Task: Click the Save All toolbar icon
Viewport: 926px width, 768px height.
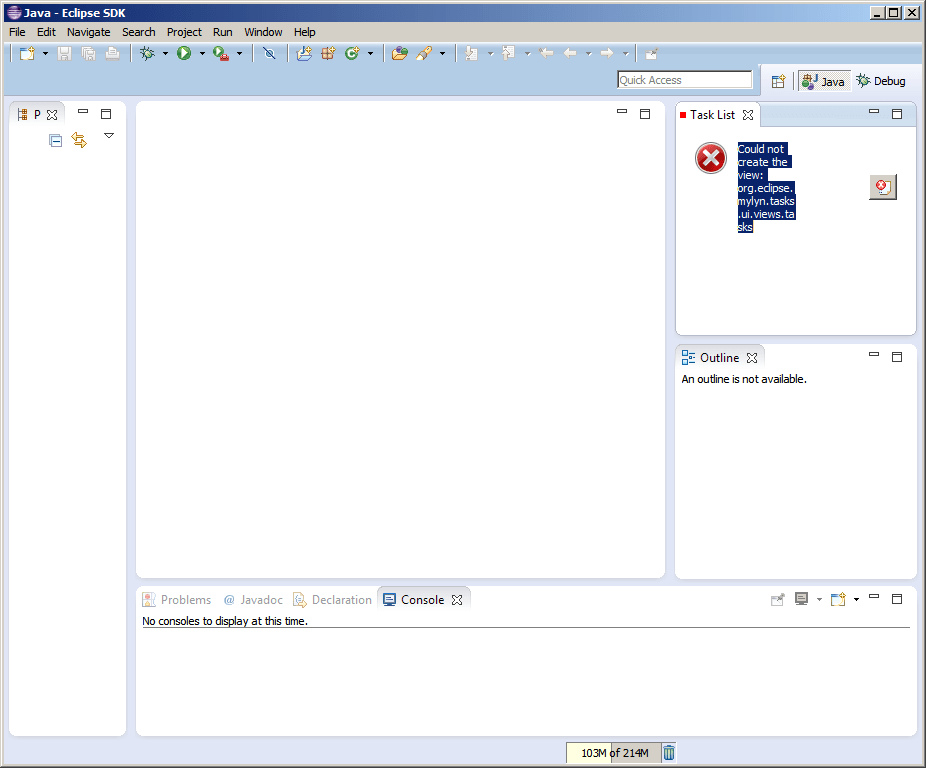Action: (89, 54)
